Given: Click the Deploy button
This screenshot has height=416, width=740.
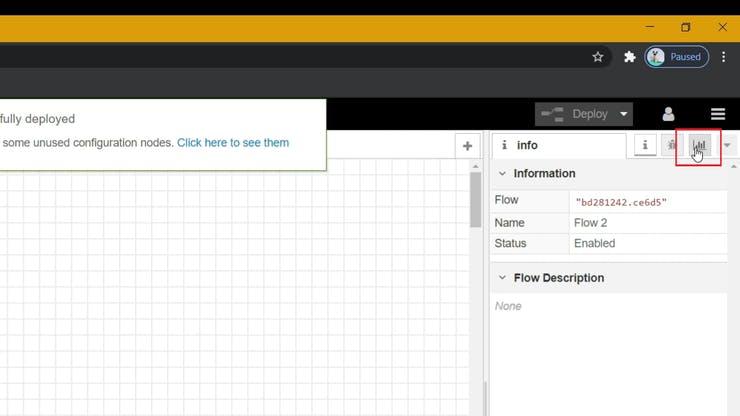Looking at the screenshot, I should (574, 114).
